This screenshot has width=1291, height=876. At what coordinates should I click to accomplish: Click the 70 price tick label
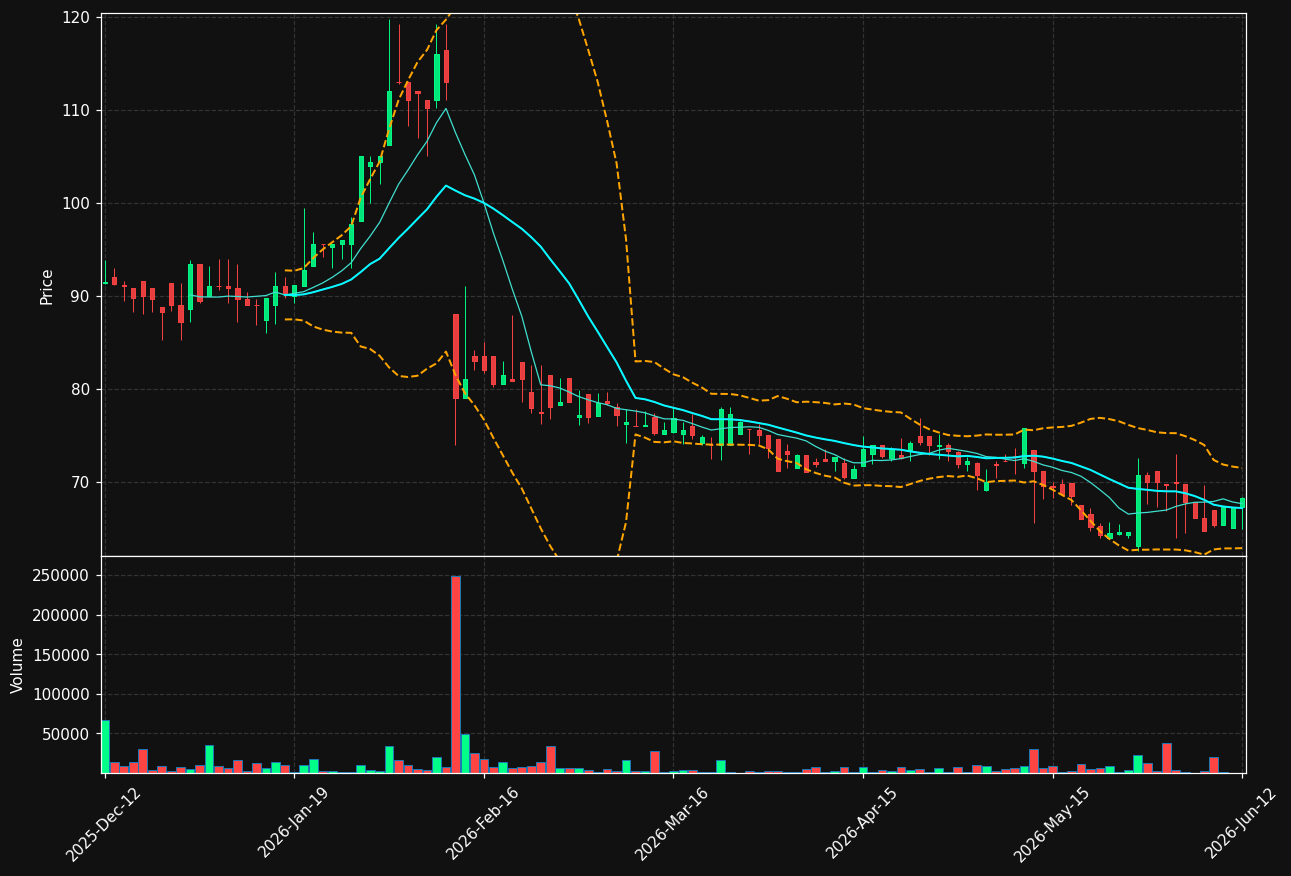(x=81, y=482)
